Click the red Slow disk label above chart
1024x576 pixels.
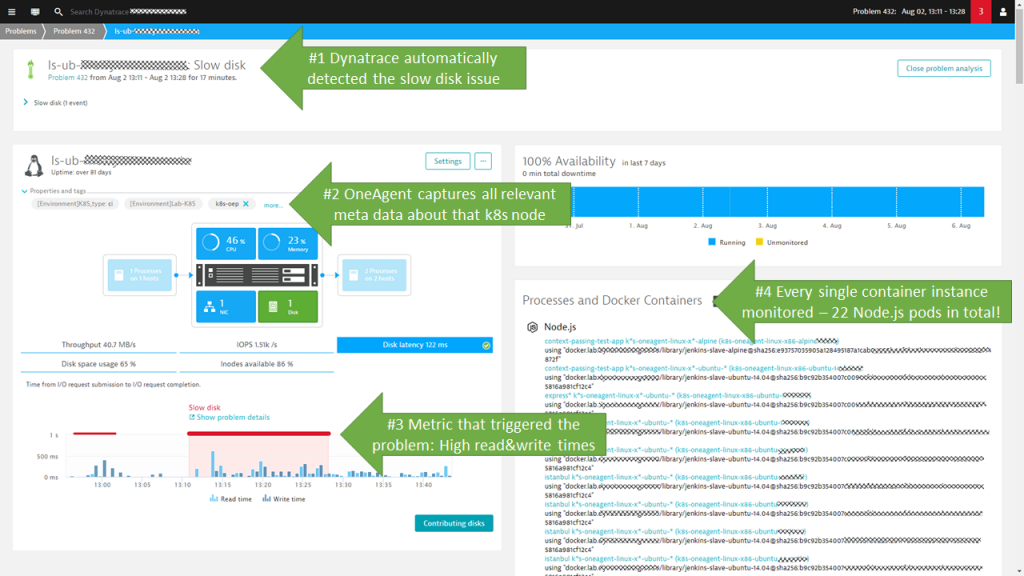click(x=204, y=408)
